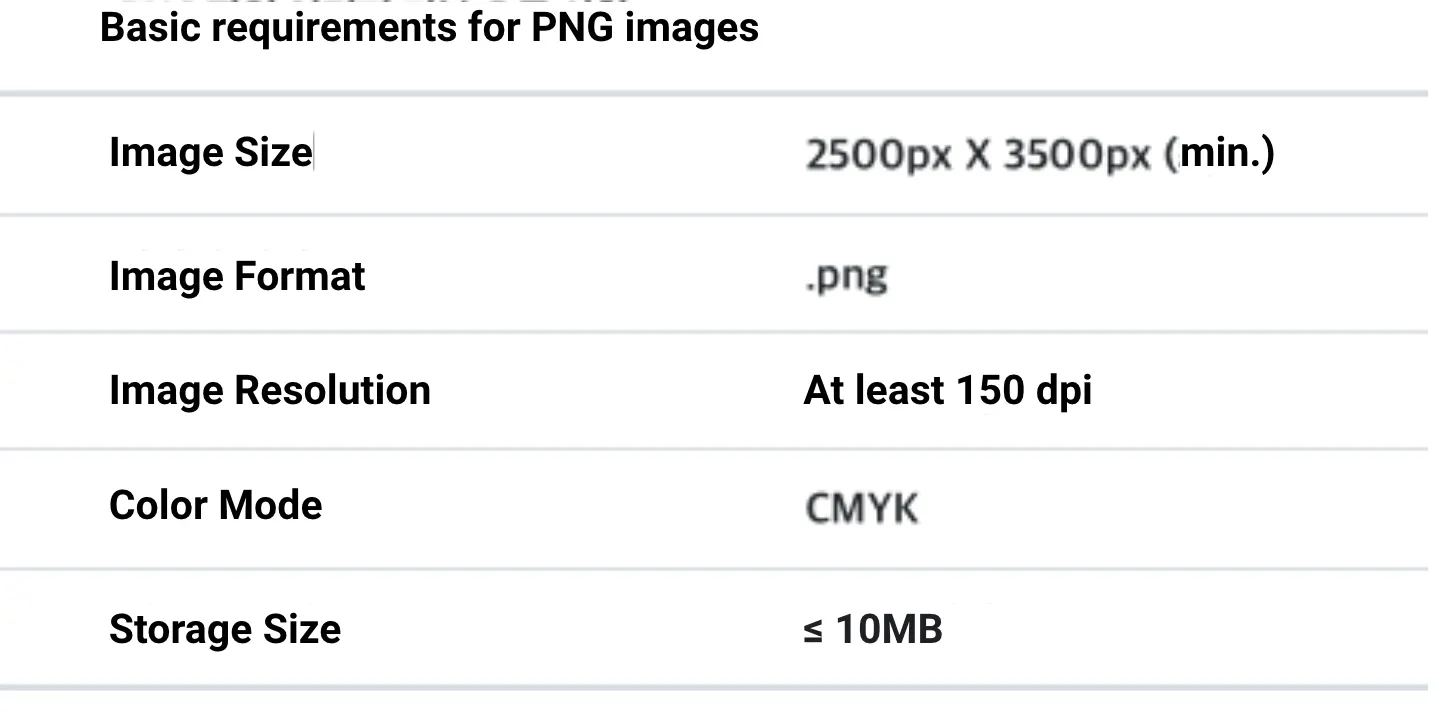Click the 'Basic requirements for PNG images' heading
Viewport: 1438px width, 714px height.
(x=429, y=28)
